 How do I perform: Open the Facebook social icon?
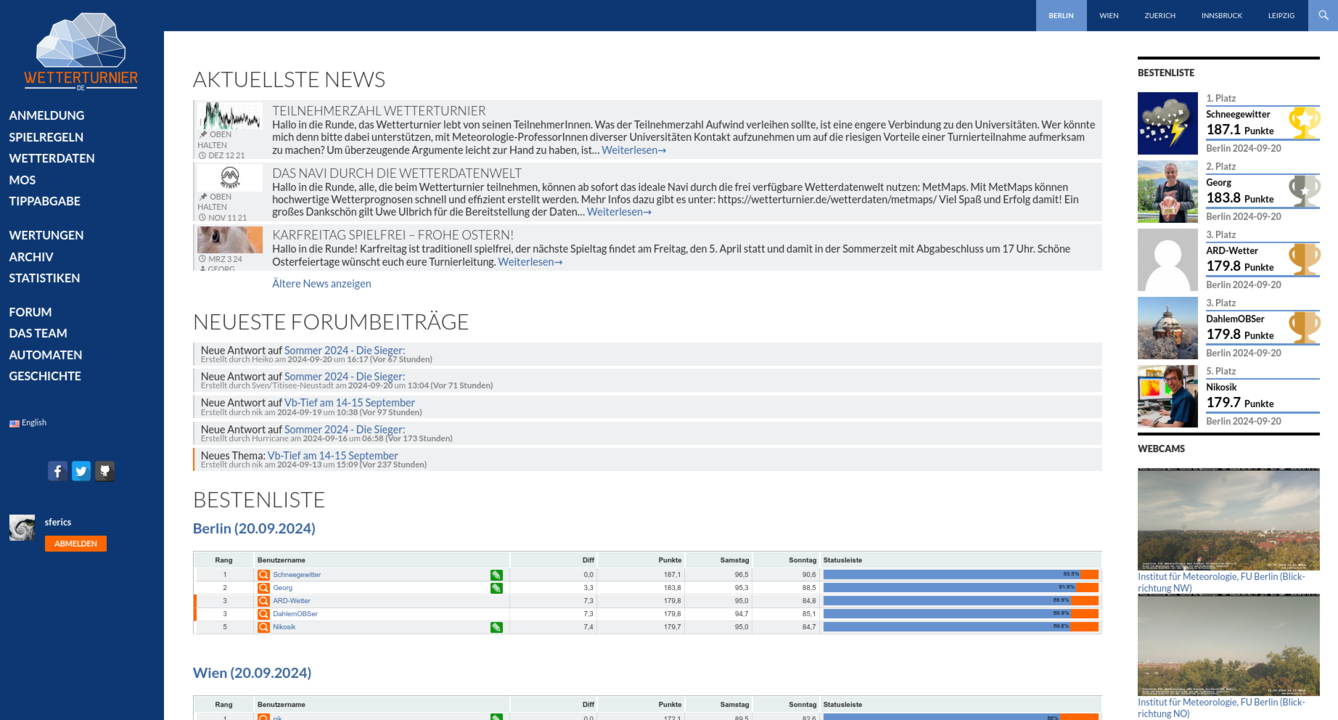[58, 471]
